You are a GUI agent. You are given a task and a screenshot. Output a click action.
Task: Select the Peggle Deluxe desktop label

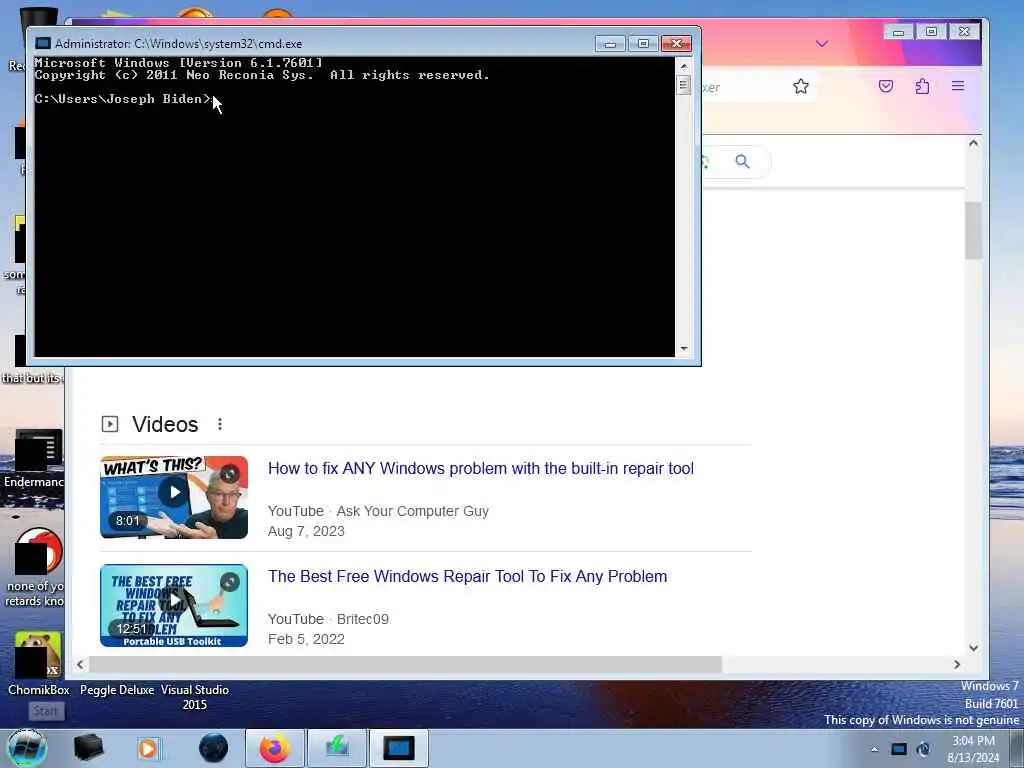(x=117, y=690)
